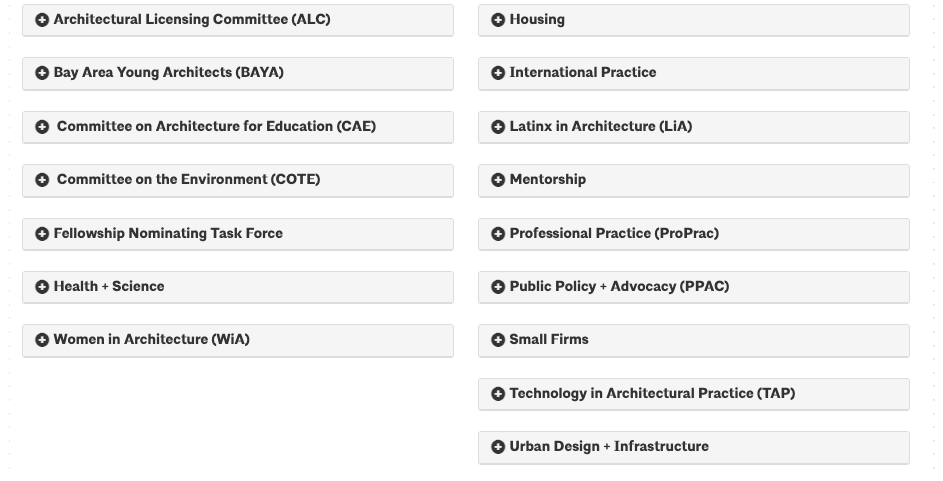Screen dimensions: 943x481
Task: Click the plus icon next to Housing
Action: [x=498, y=20]
